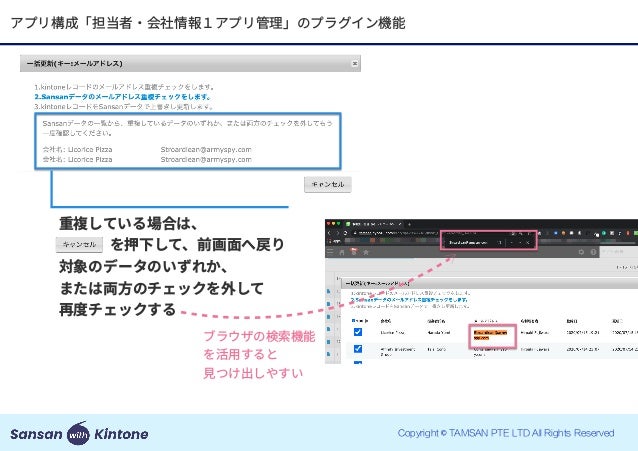Go forward in the browser window

coord(337,233)
